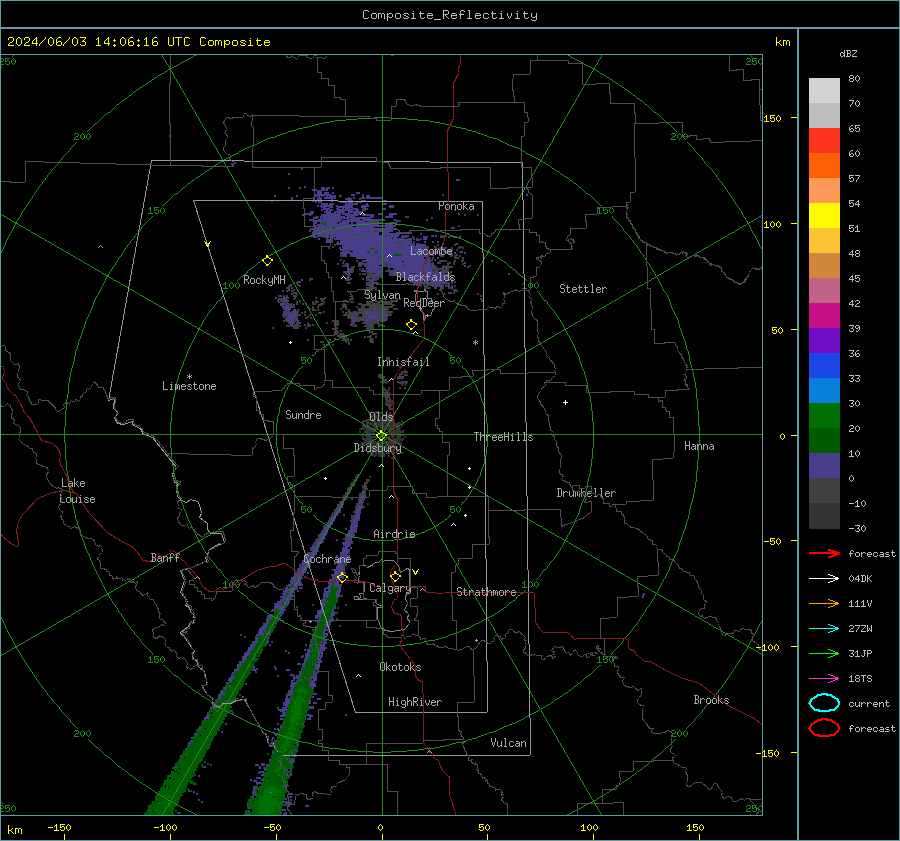Click the RedDeer city label
900x841 pixels.
click(x=424, y=303)
